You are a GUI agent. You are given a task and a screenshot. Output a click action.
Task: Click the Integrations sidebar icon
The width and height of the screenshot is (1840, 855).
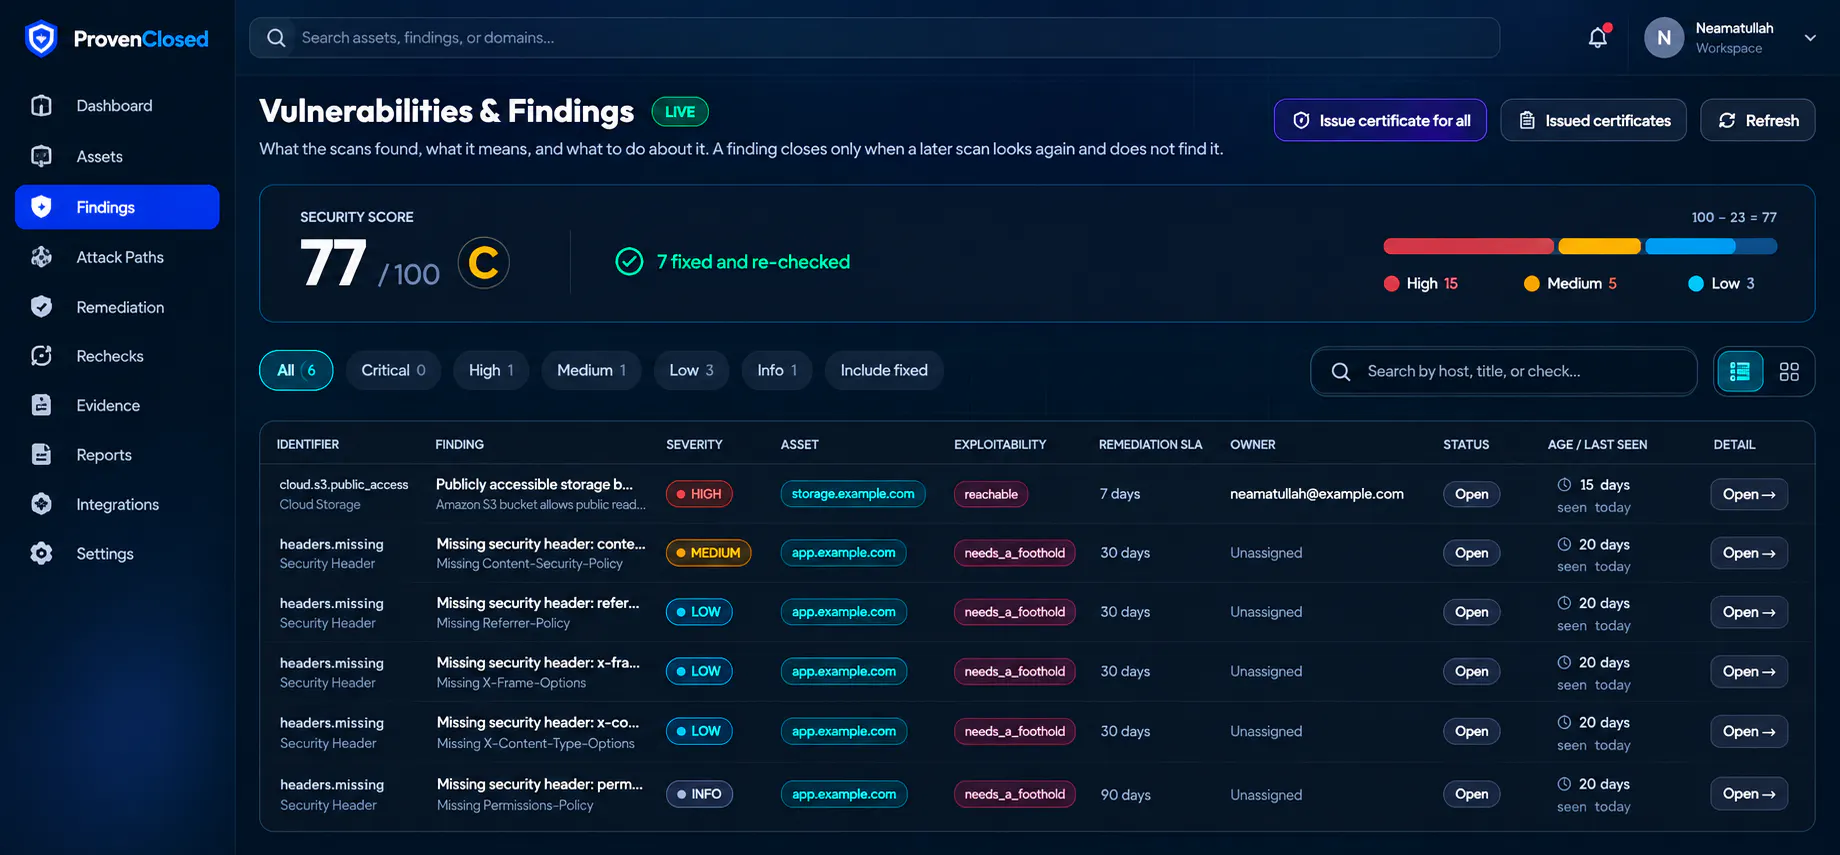41,504
